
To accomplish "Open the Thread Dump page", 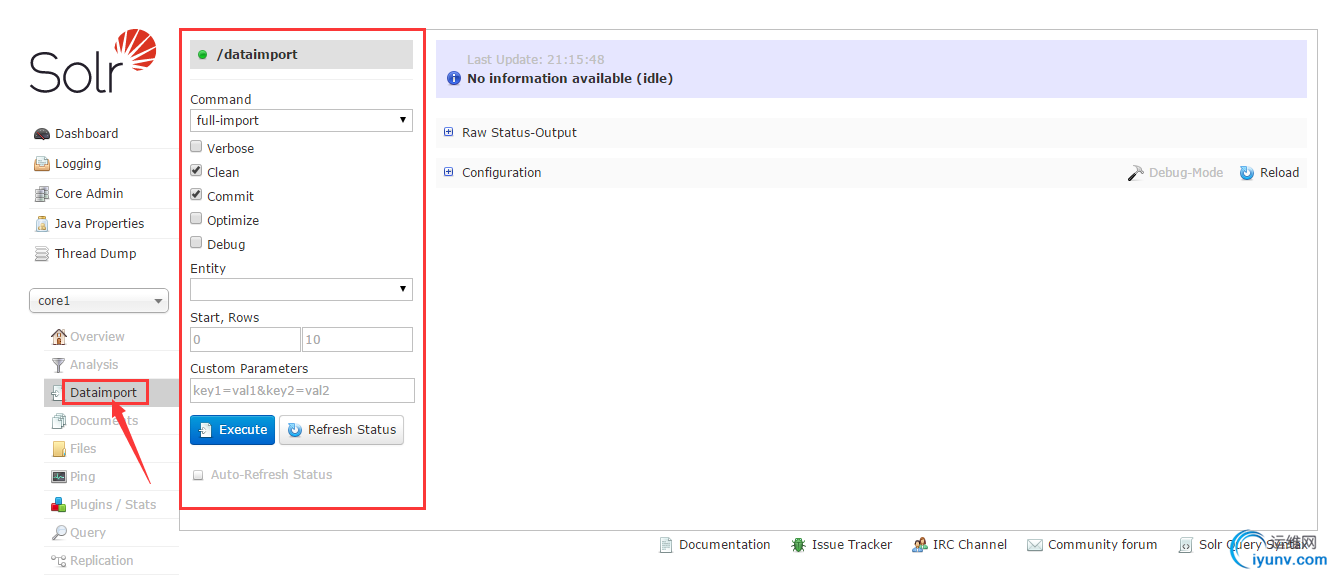I will [95, 254].
